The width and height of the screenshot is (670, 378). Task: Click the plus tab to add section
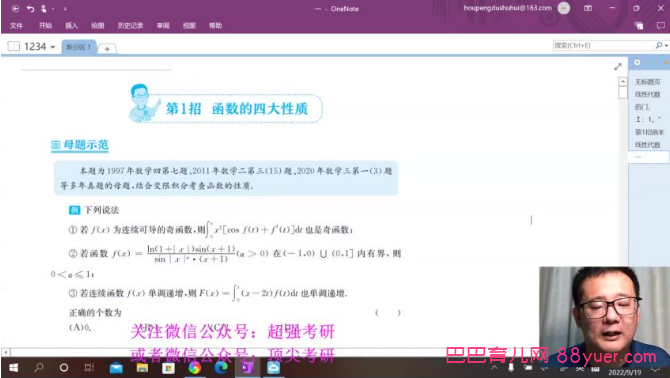[x=107, y=49]
